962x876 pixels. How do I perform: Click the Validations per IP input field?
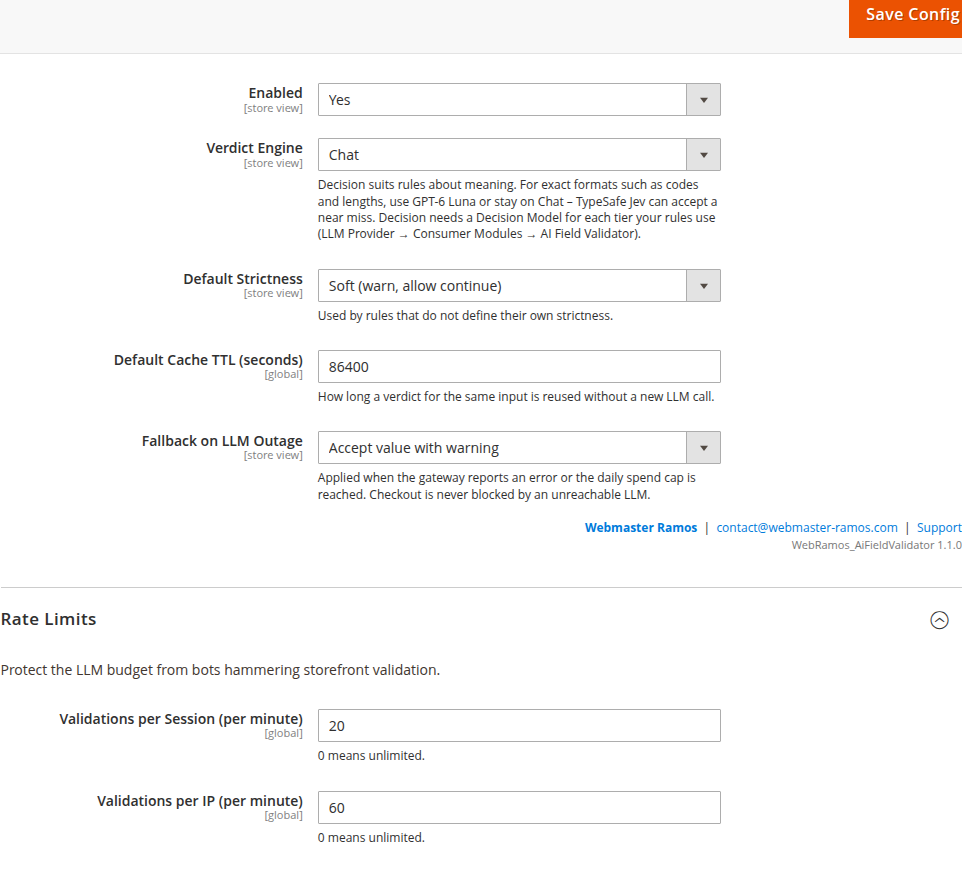click(519, 808)
